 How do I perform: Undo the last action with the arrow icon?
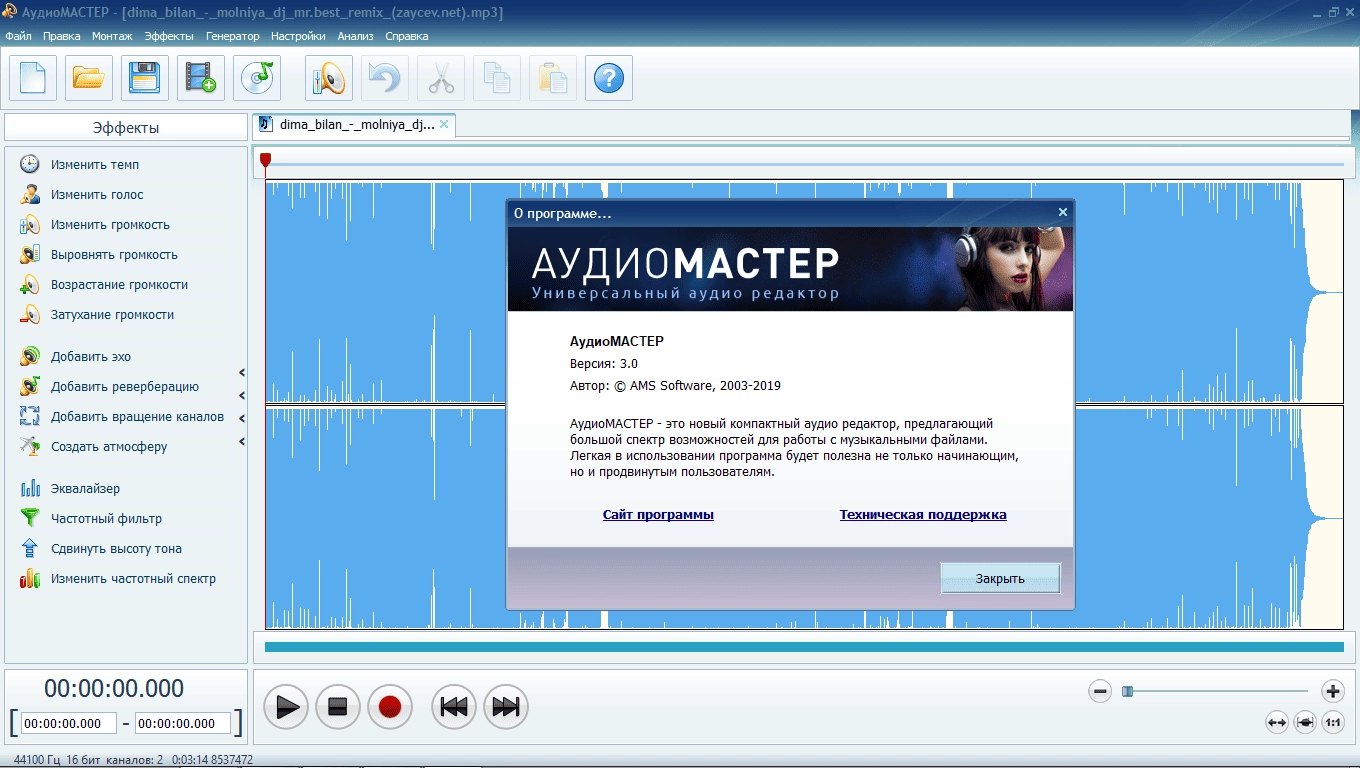(385, 78)
